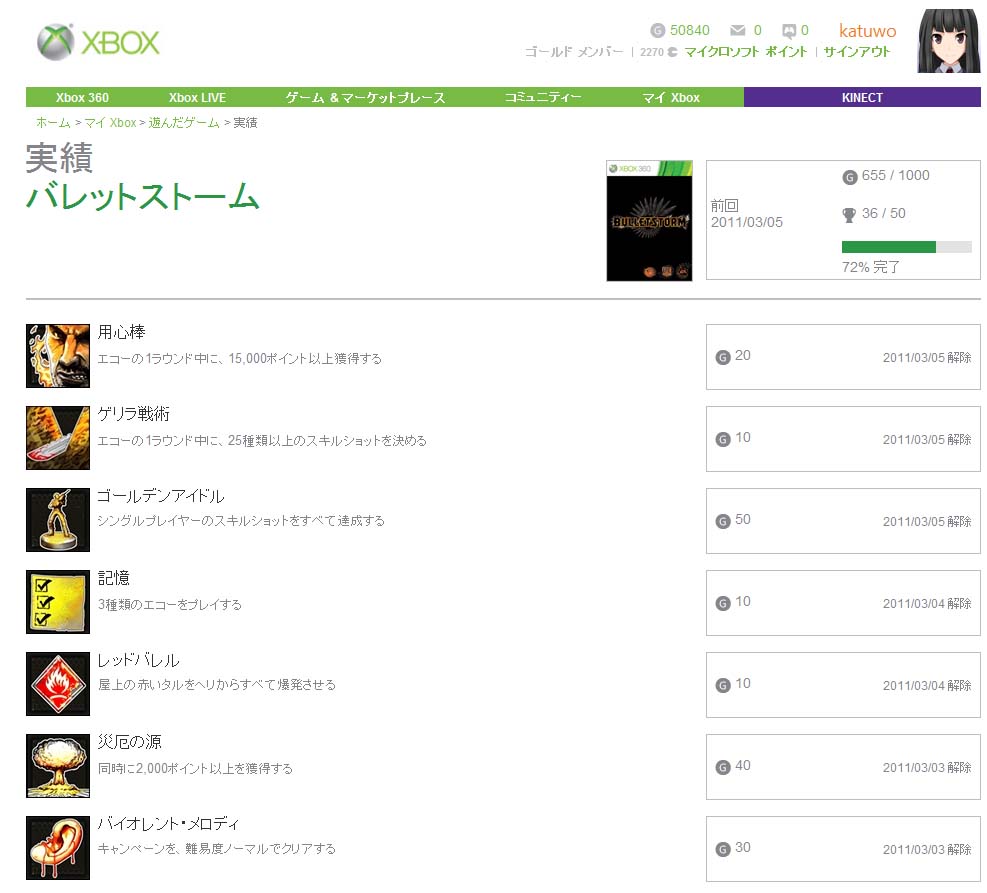Open the Xbox 360 menu tab
The height and width of the screenshot is (893, 987).
[x=82, y=98]
